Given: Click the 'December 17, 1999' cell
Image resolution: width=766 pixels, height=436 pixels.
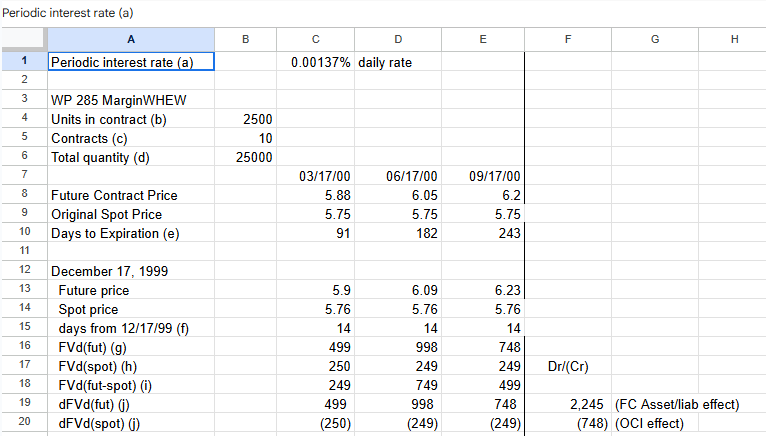Looking at the screenshot, I should [130, 271].
